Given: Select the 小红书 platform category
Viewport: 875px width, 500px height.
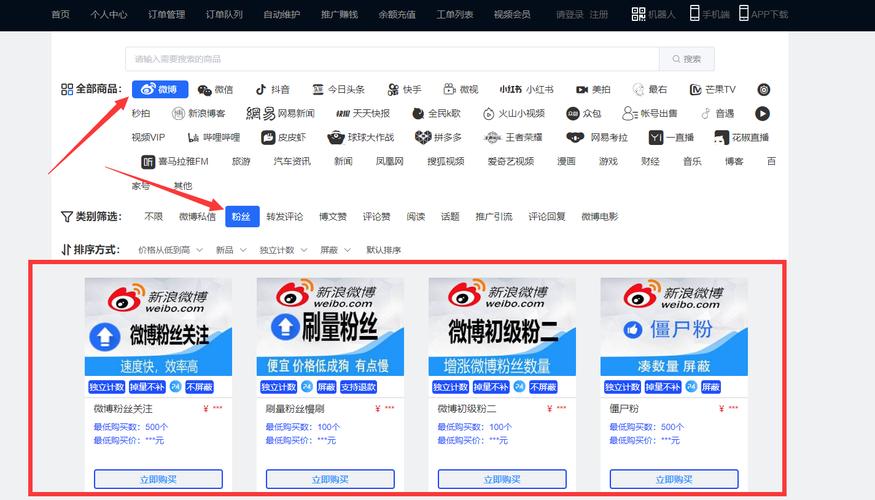Looking at the screenshot, I should click(526, 89).
